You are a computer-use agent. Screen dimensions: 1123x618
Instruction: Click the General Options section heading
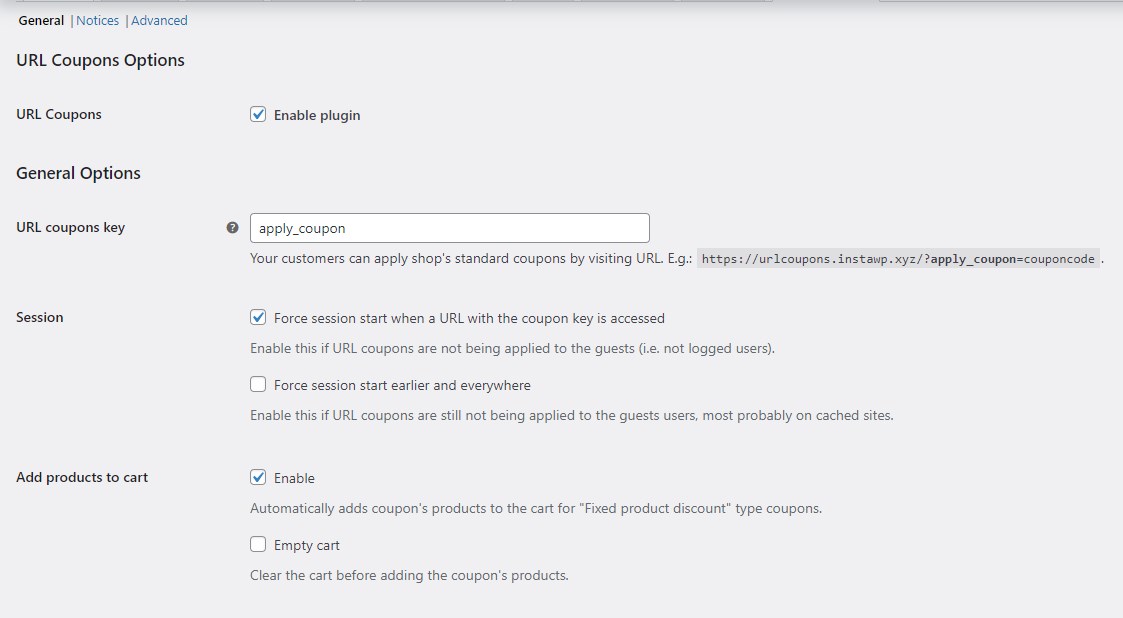(78, 173)
